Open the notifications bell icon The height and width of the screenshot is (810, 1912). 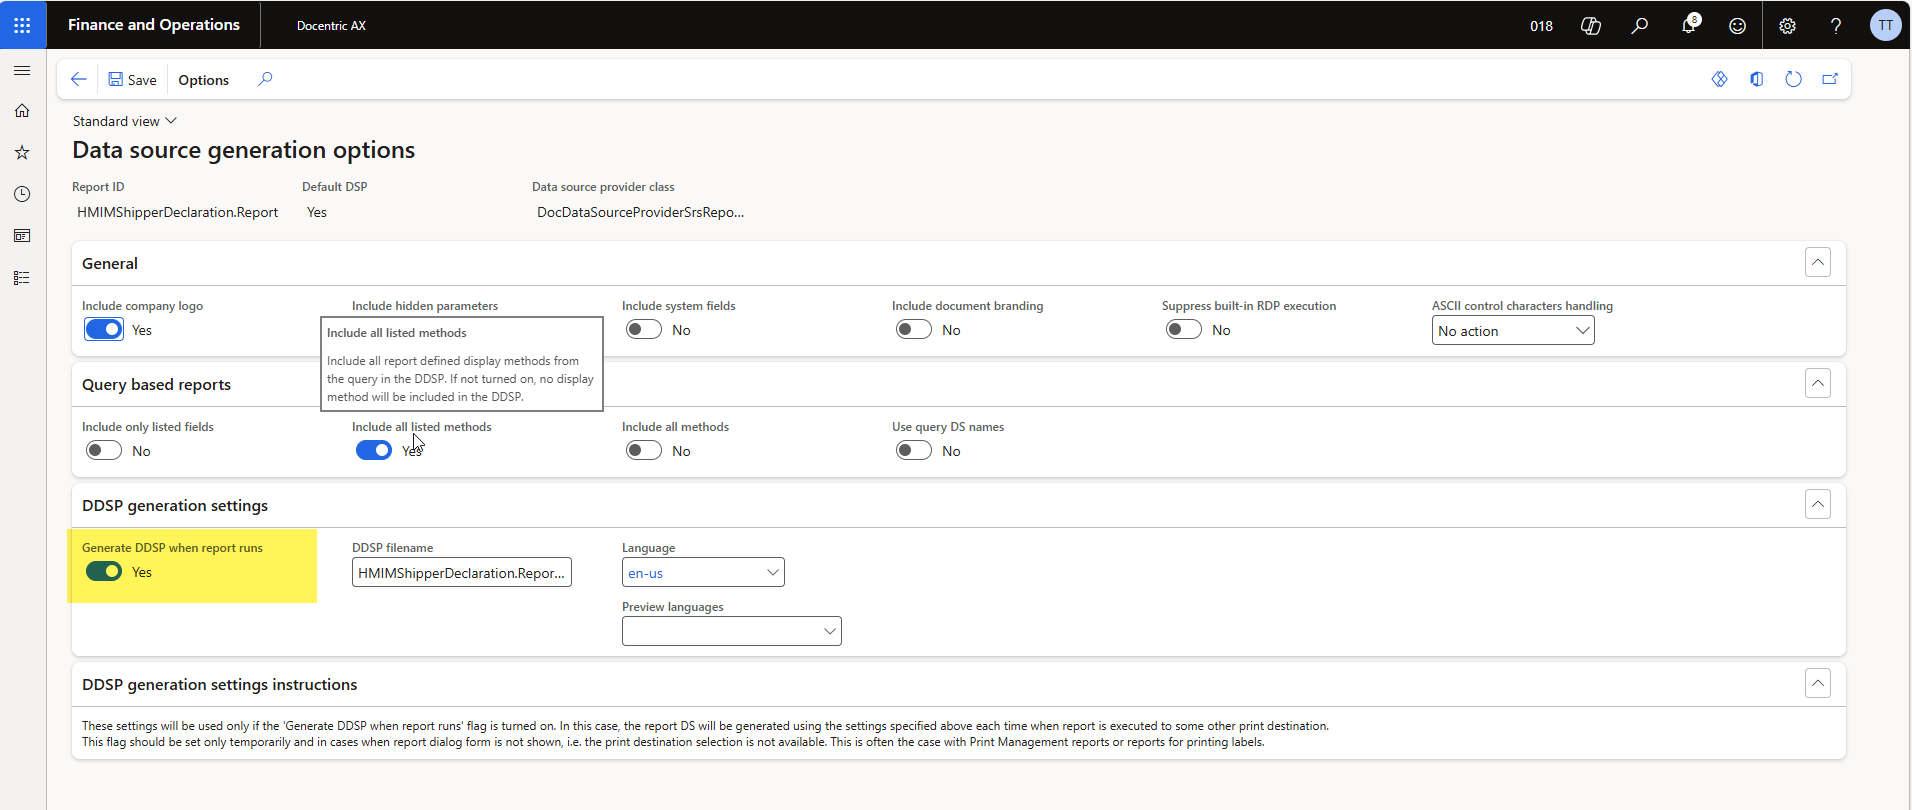point(1688,25)
